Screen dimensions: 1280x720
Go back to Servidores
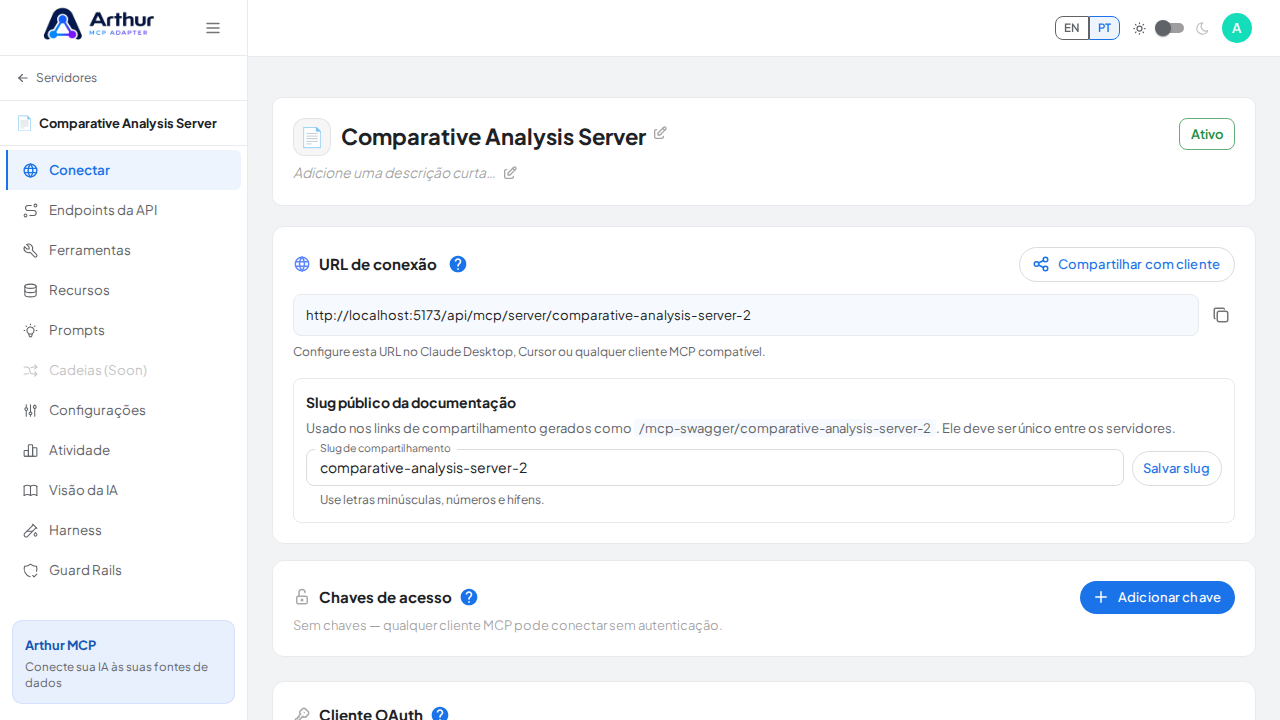coord(57,78)
